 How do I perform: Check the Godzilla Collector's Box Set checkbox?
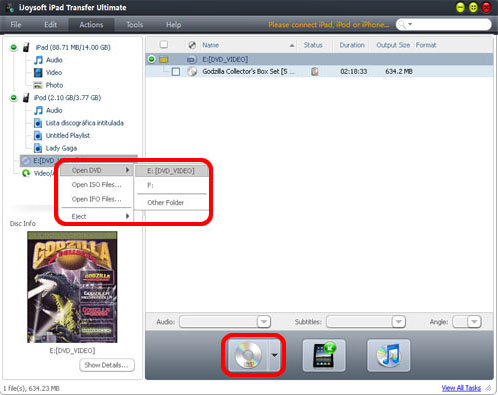(176, 71)
